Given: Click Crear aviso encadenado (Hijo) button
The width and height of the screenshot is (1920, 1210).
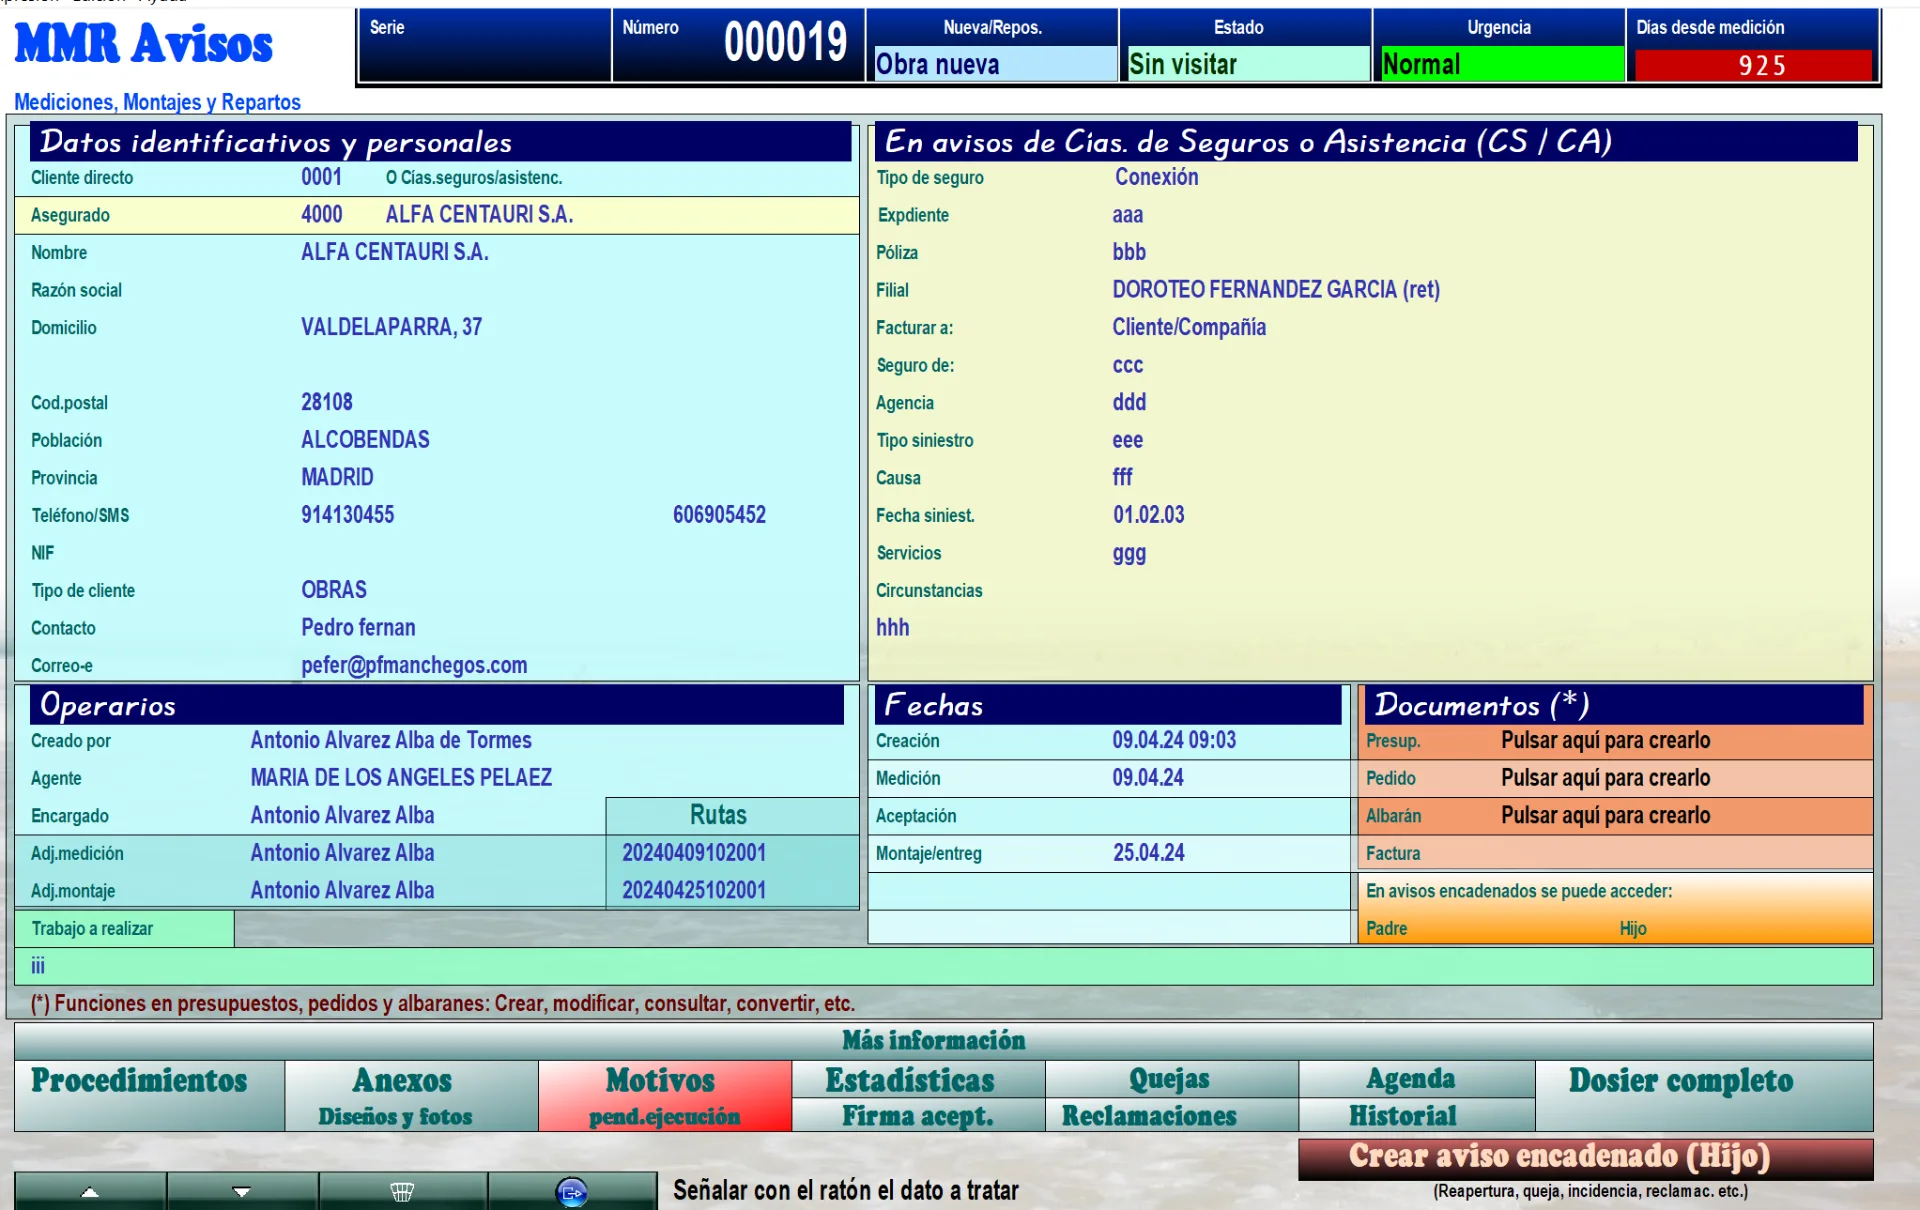Looking at the screenshot, I should (x=1585, y=1158).
